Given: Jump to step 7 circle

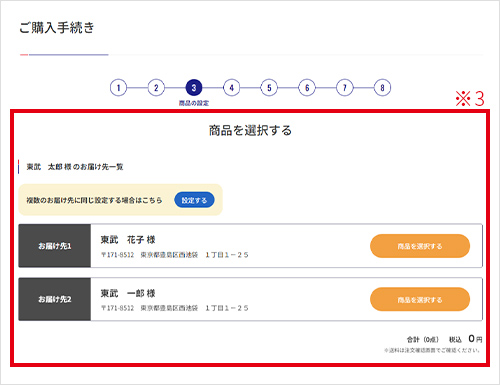Looking at the screenshot, I should [344, 88].
